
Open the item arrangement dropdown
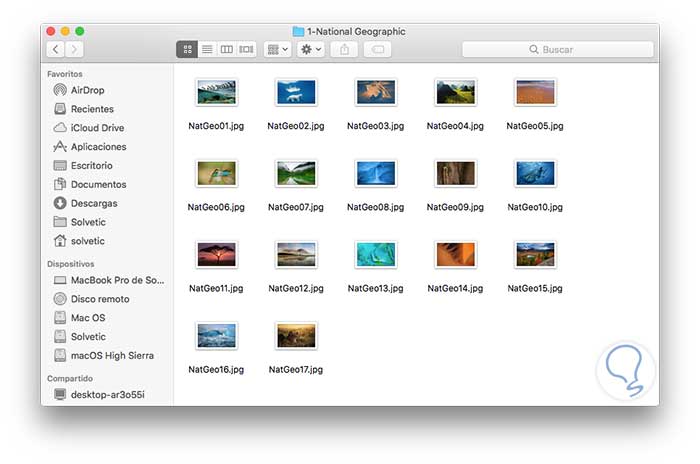(277, 49)
